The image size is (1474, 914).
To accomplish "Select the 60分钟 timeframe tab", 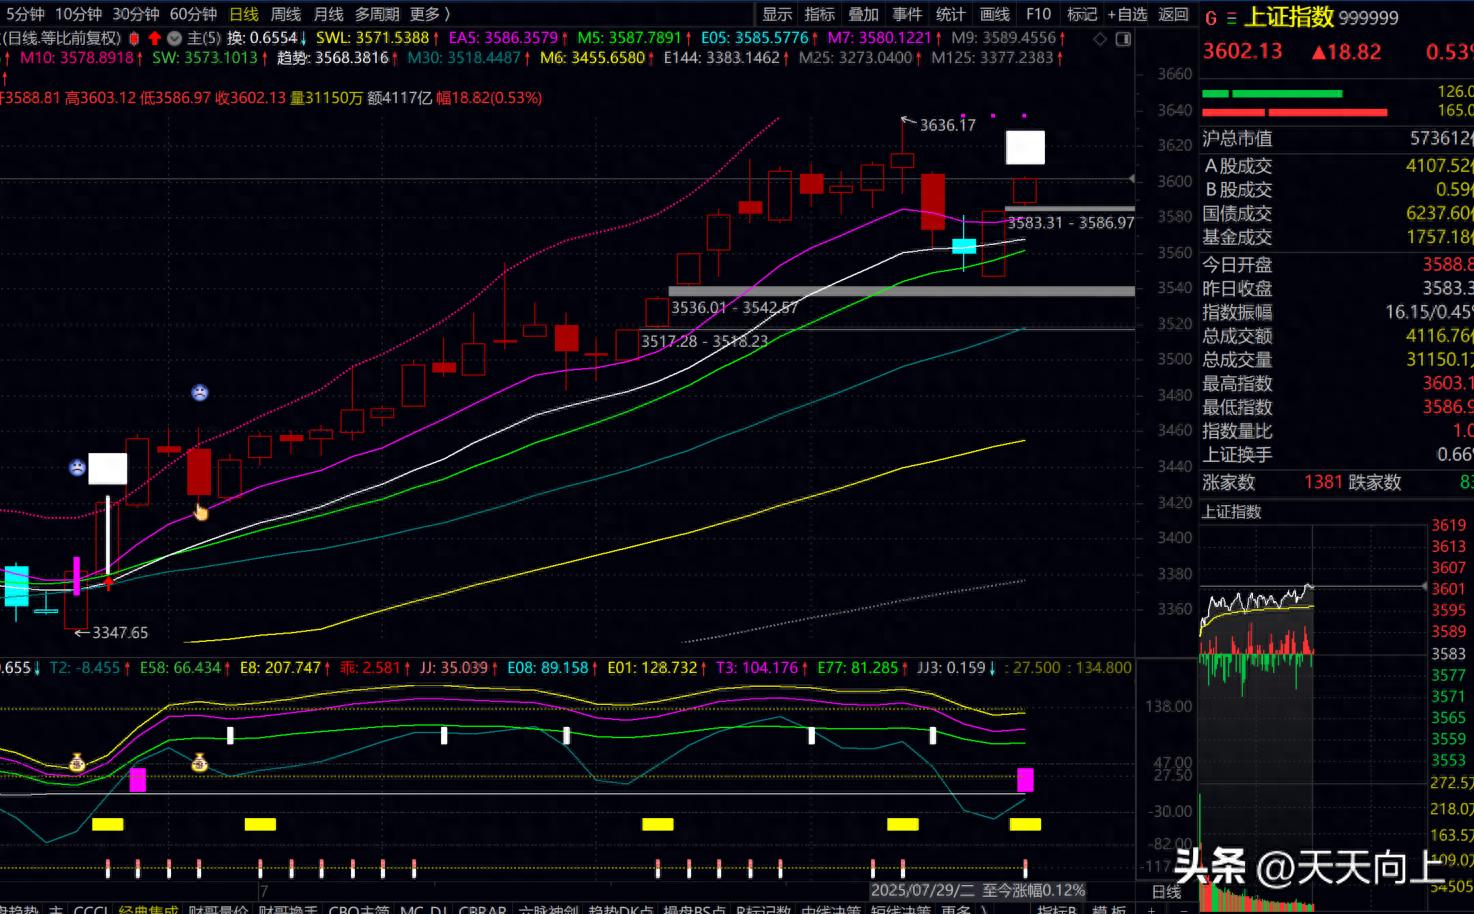I will pyautogui.click(x=193, y=14).
